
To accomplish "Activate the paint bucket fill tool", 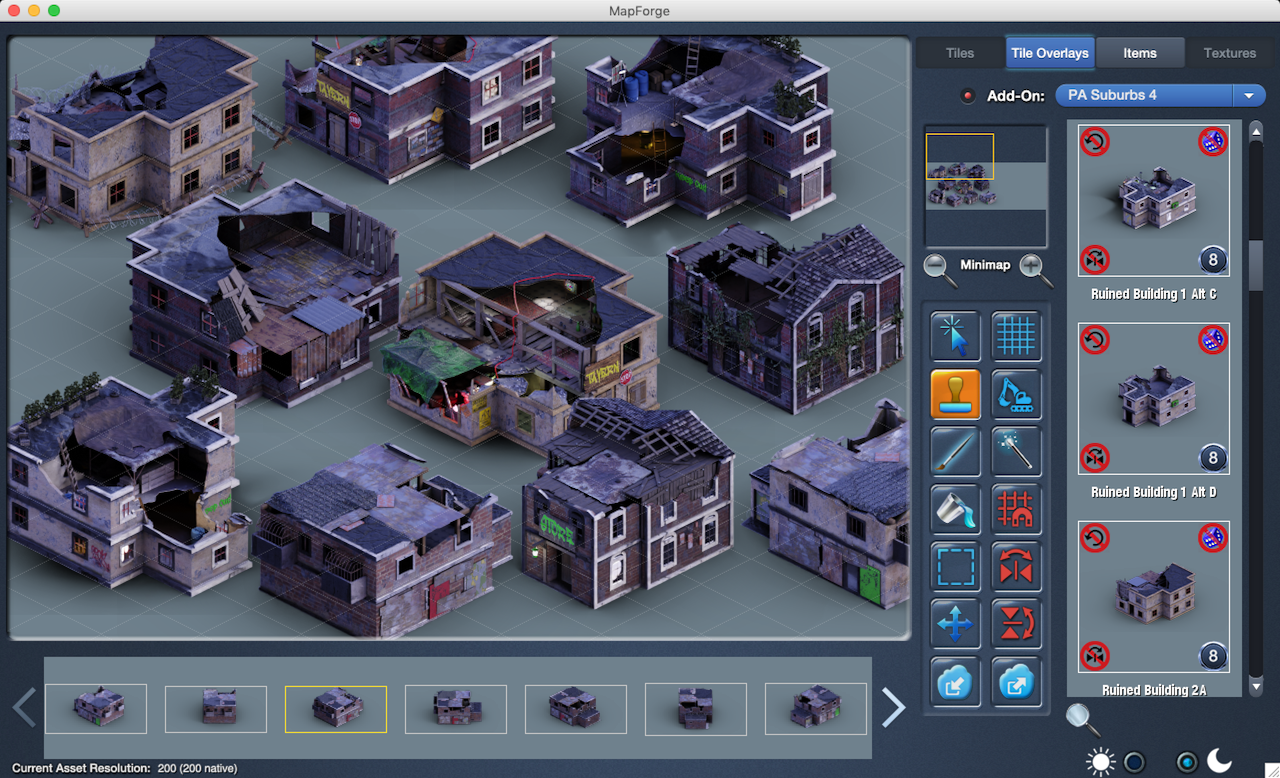I will 955,509.
